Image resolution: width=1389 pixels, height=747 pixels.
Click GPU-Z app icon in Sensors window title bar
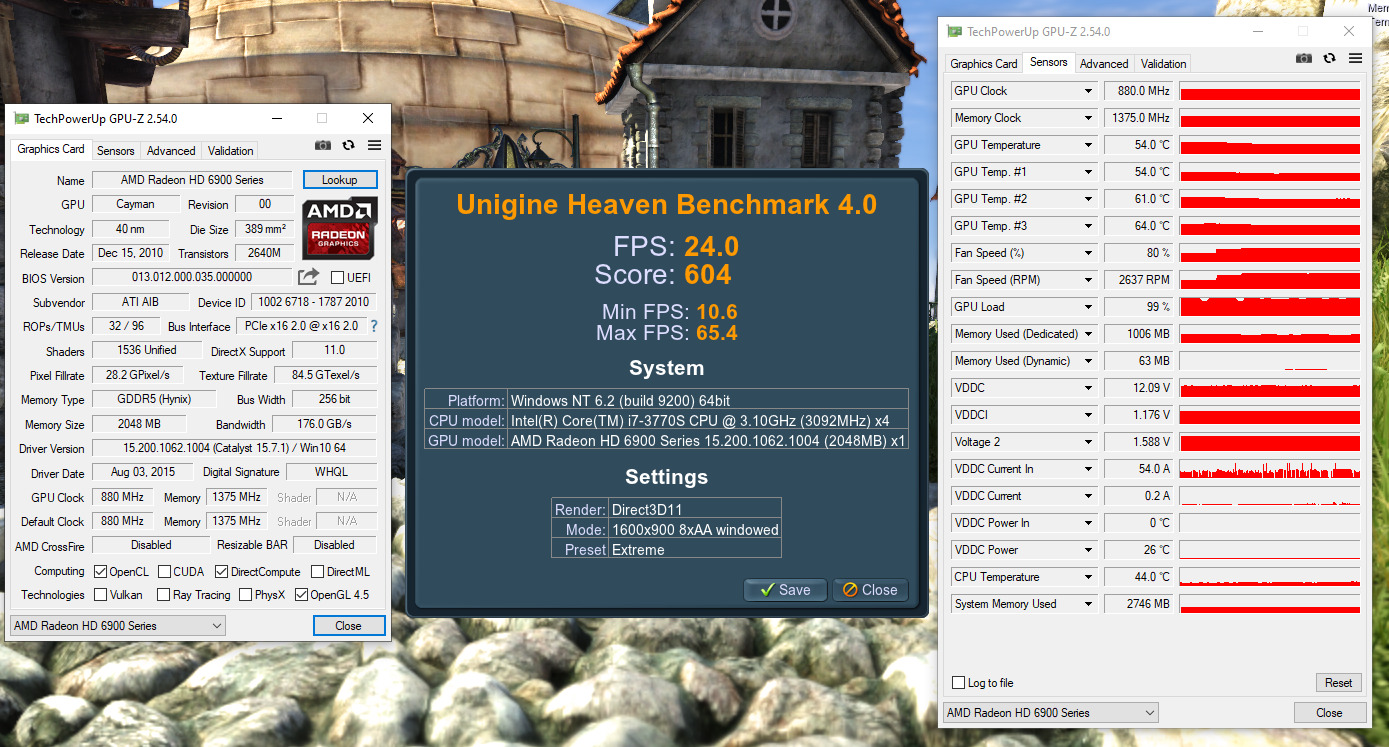tap(955, 32)
